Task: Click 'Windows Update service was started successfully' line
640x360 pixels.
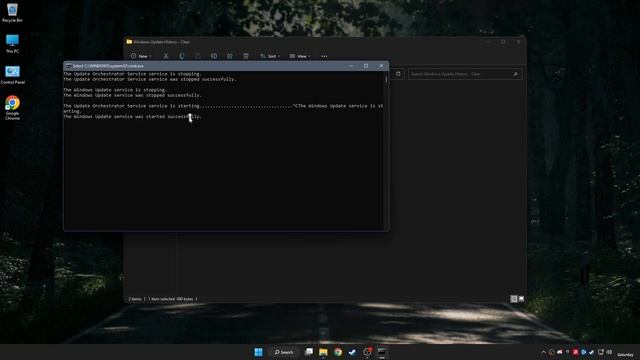Action: 132,116
